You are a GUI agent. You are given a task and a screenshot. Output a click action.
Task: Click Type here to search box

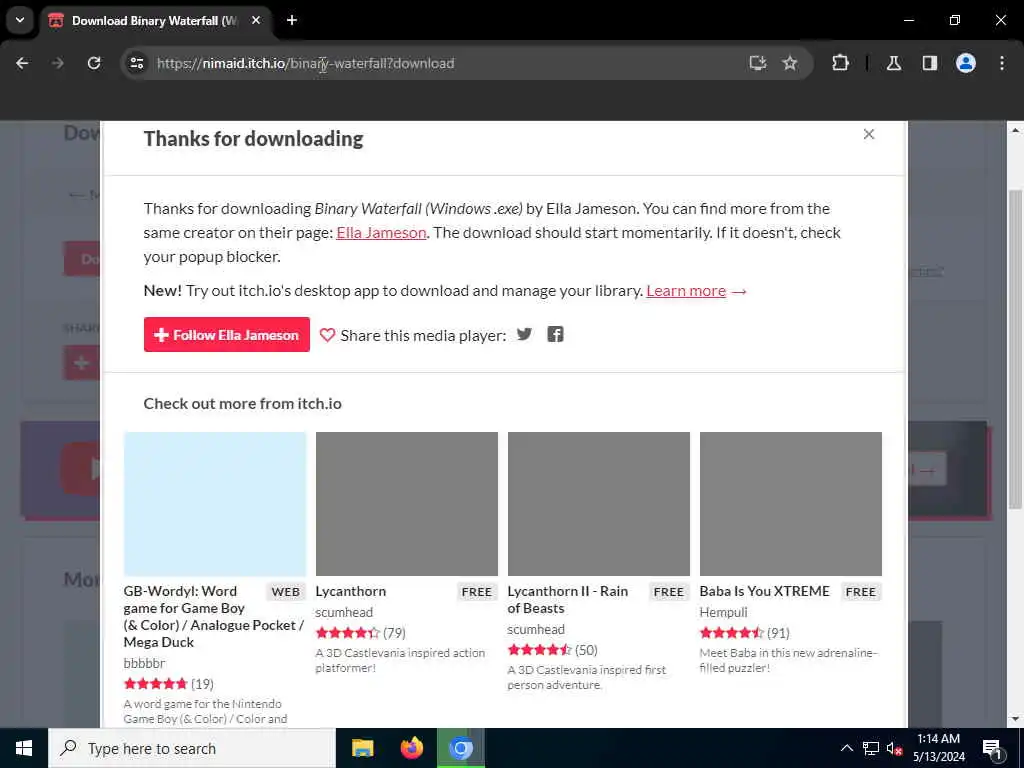(191, 748)
